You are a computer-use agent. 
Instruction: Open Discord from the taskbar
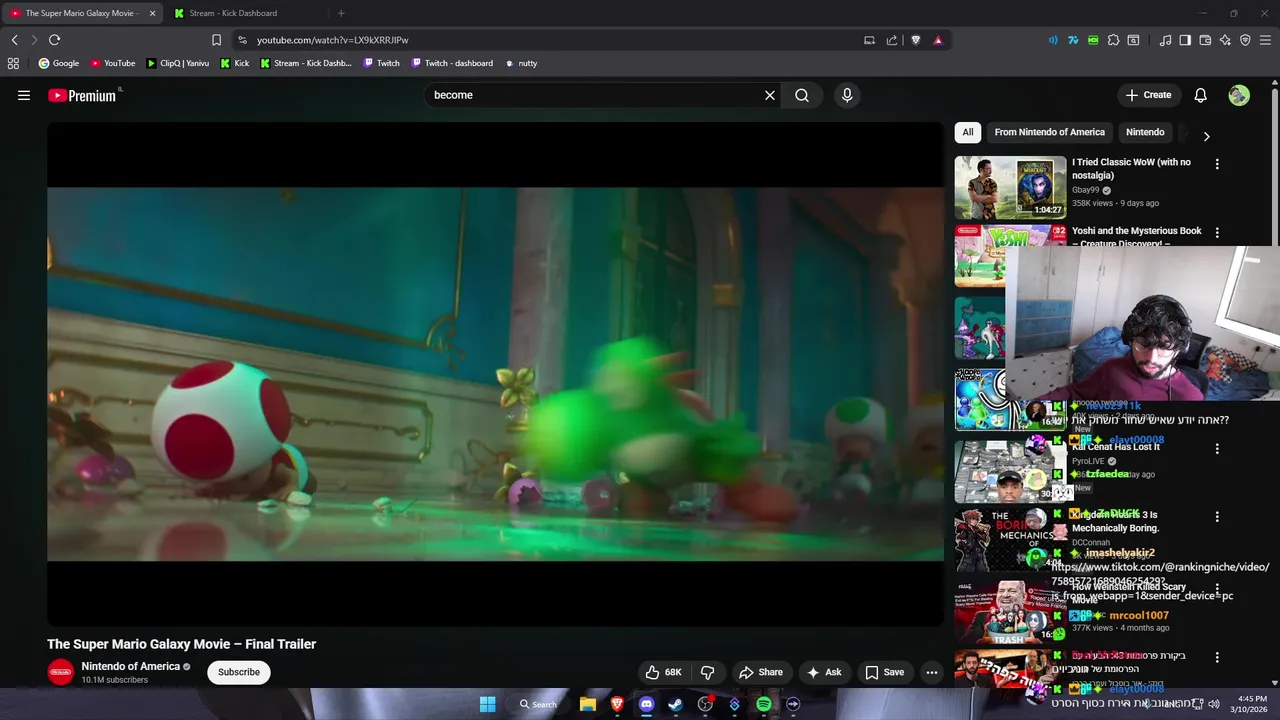(646, 704)
